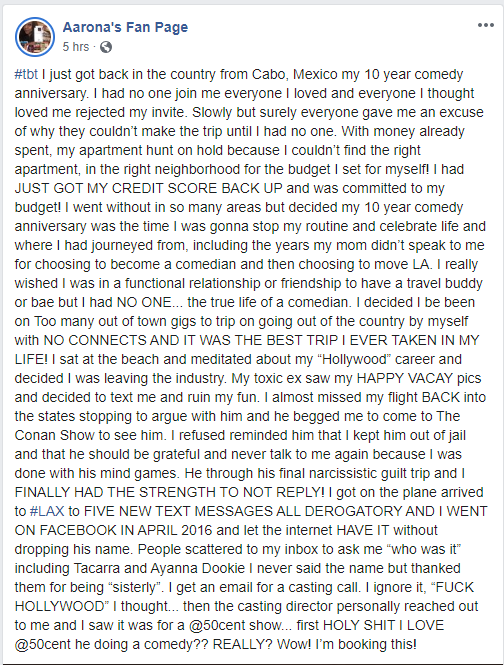The width and height of the screenshot is (504, 665).
Task: Click "FACEBOOK IN APRIL 2016" text
Action: point(110,530)
